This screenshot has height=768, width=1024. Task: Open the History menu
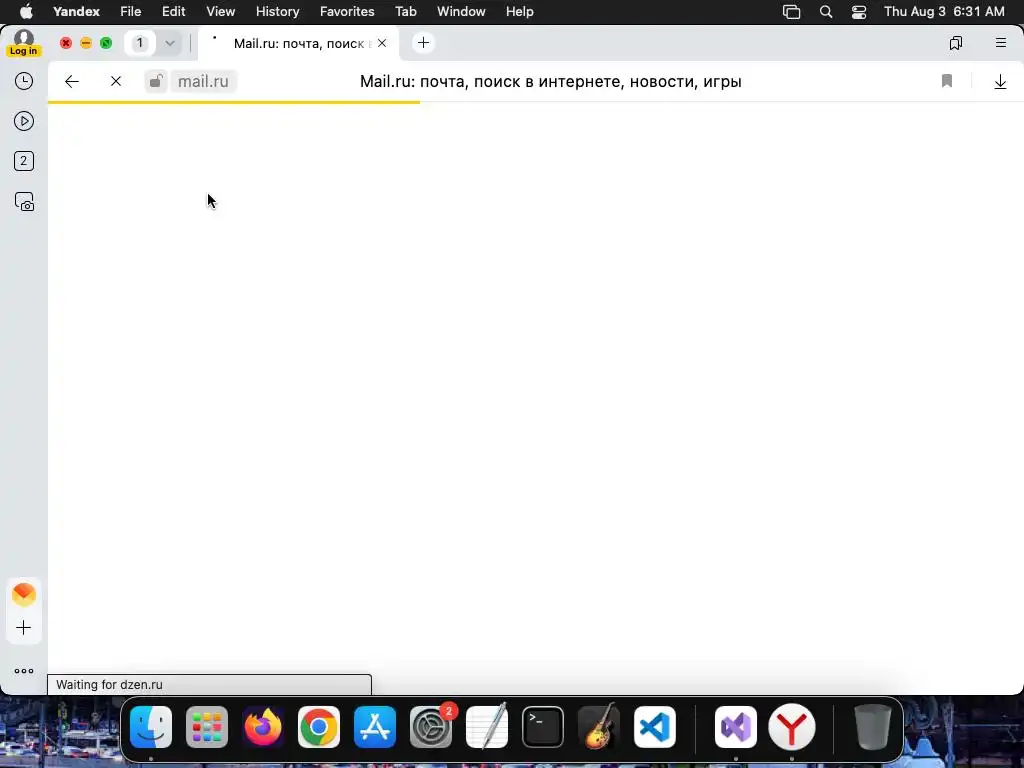pyautogui.click(x=278, y=12)
